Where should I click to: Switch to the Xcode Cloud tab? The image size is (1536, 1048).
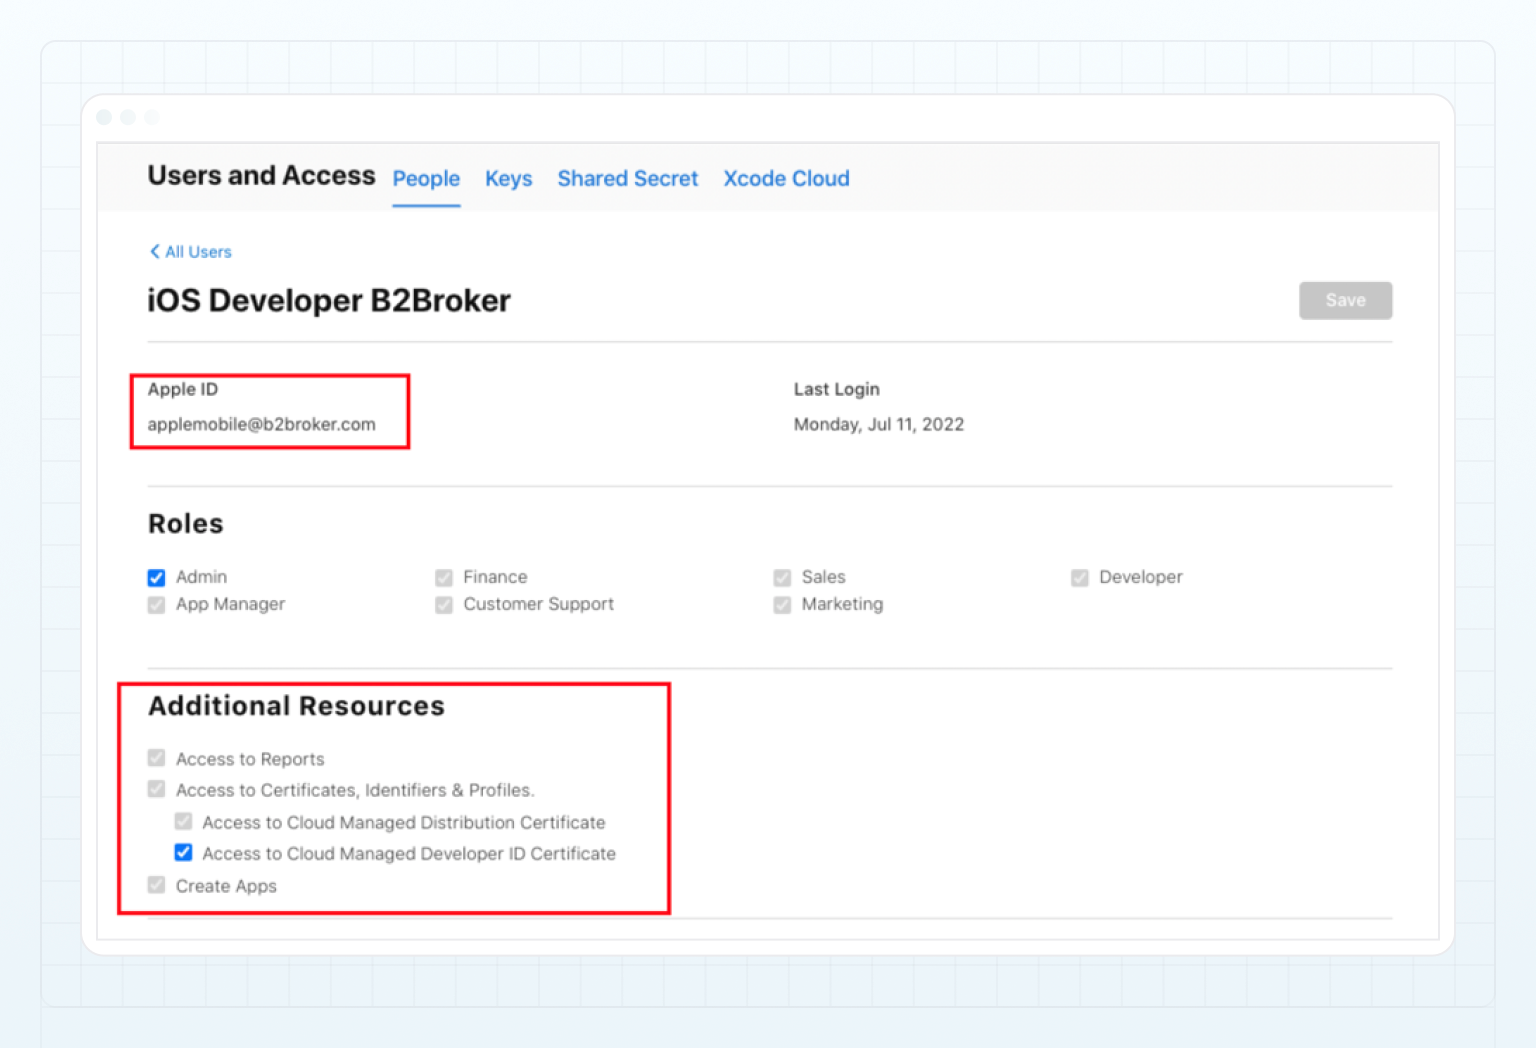coord(786,178)
